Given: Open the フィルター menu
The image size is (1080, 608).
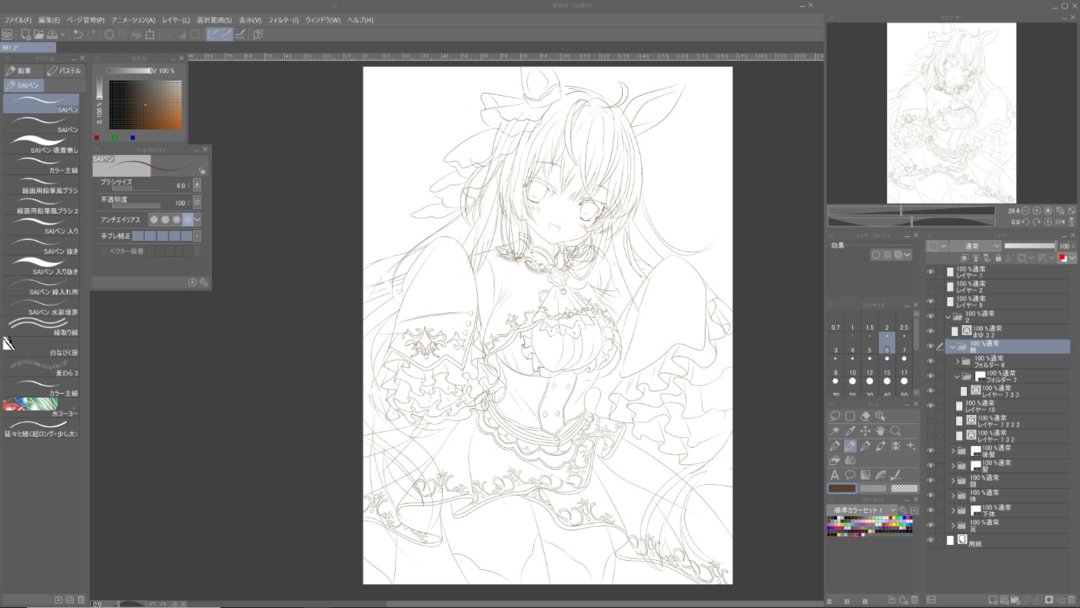Looking at the screenshot, I should (283, 20).
